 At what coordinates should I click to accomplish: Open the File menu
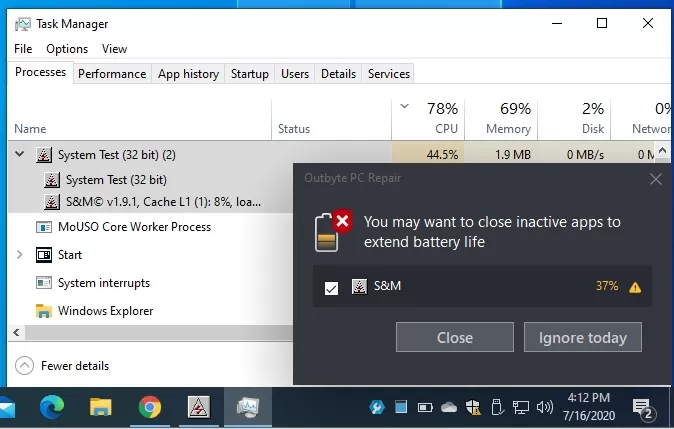[x=23, y=49]
